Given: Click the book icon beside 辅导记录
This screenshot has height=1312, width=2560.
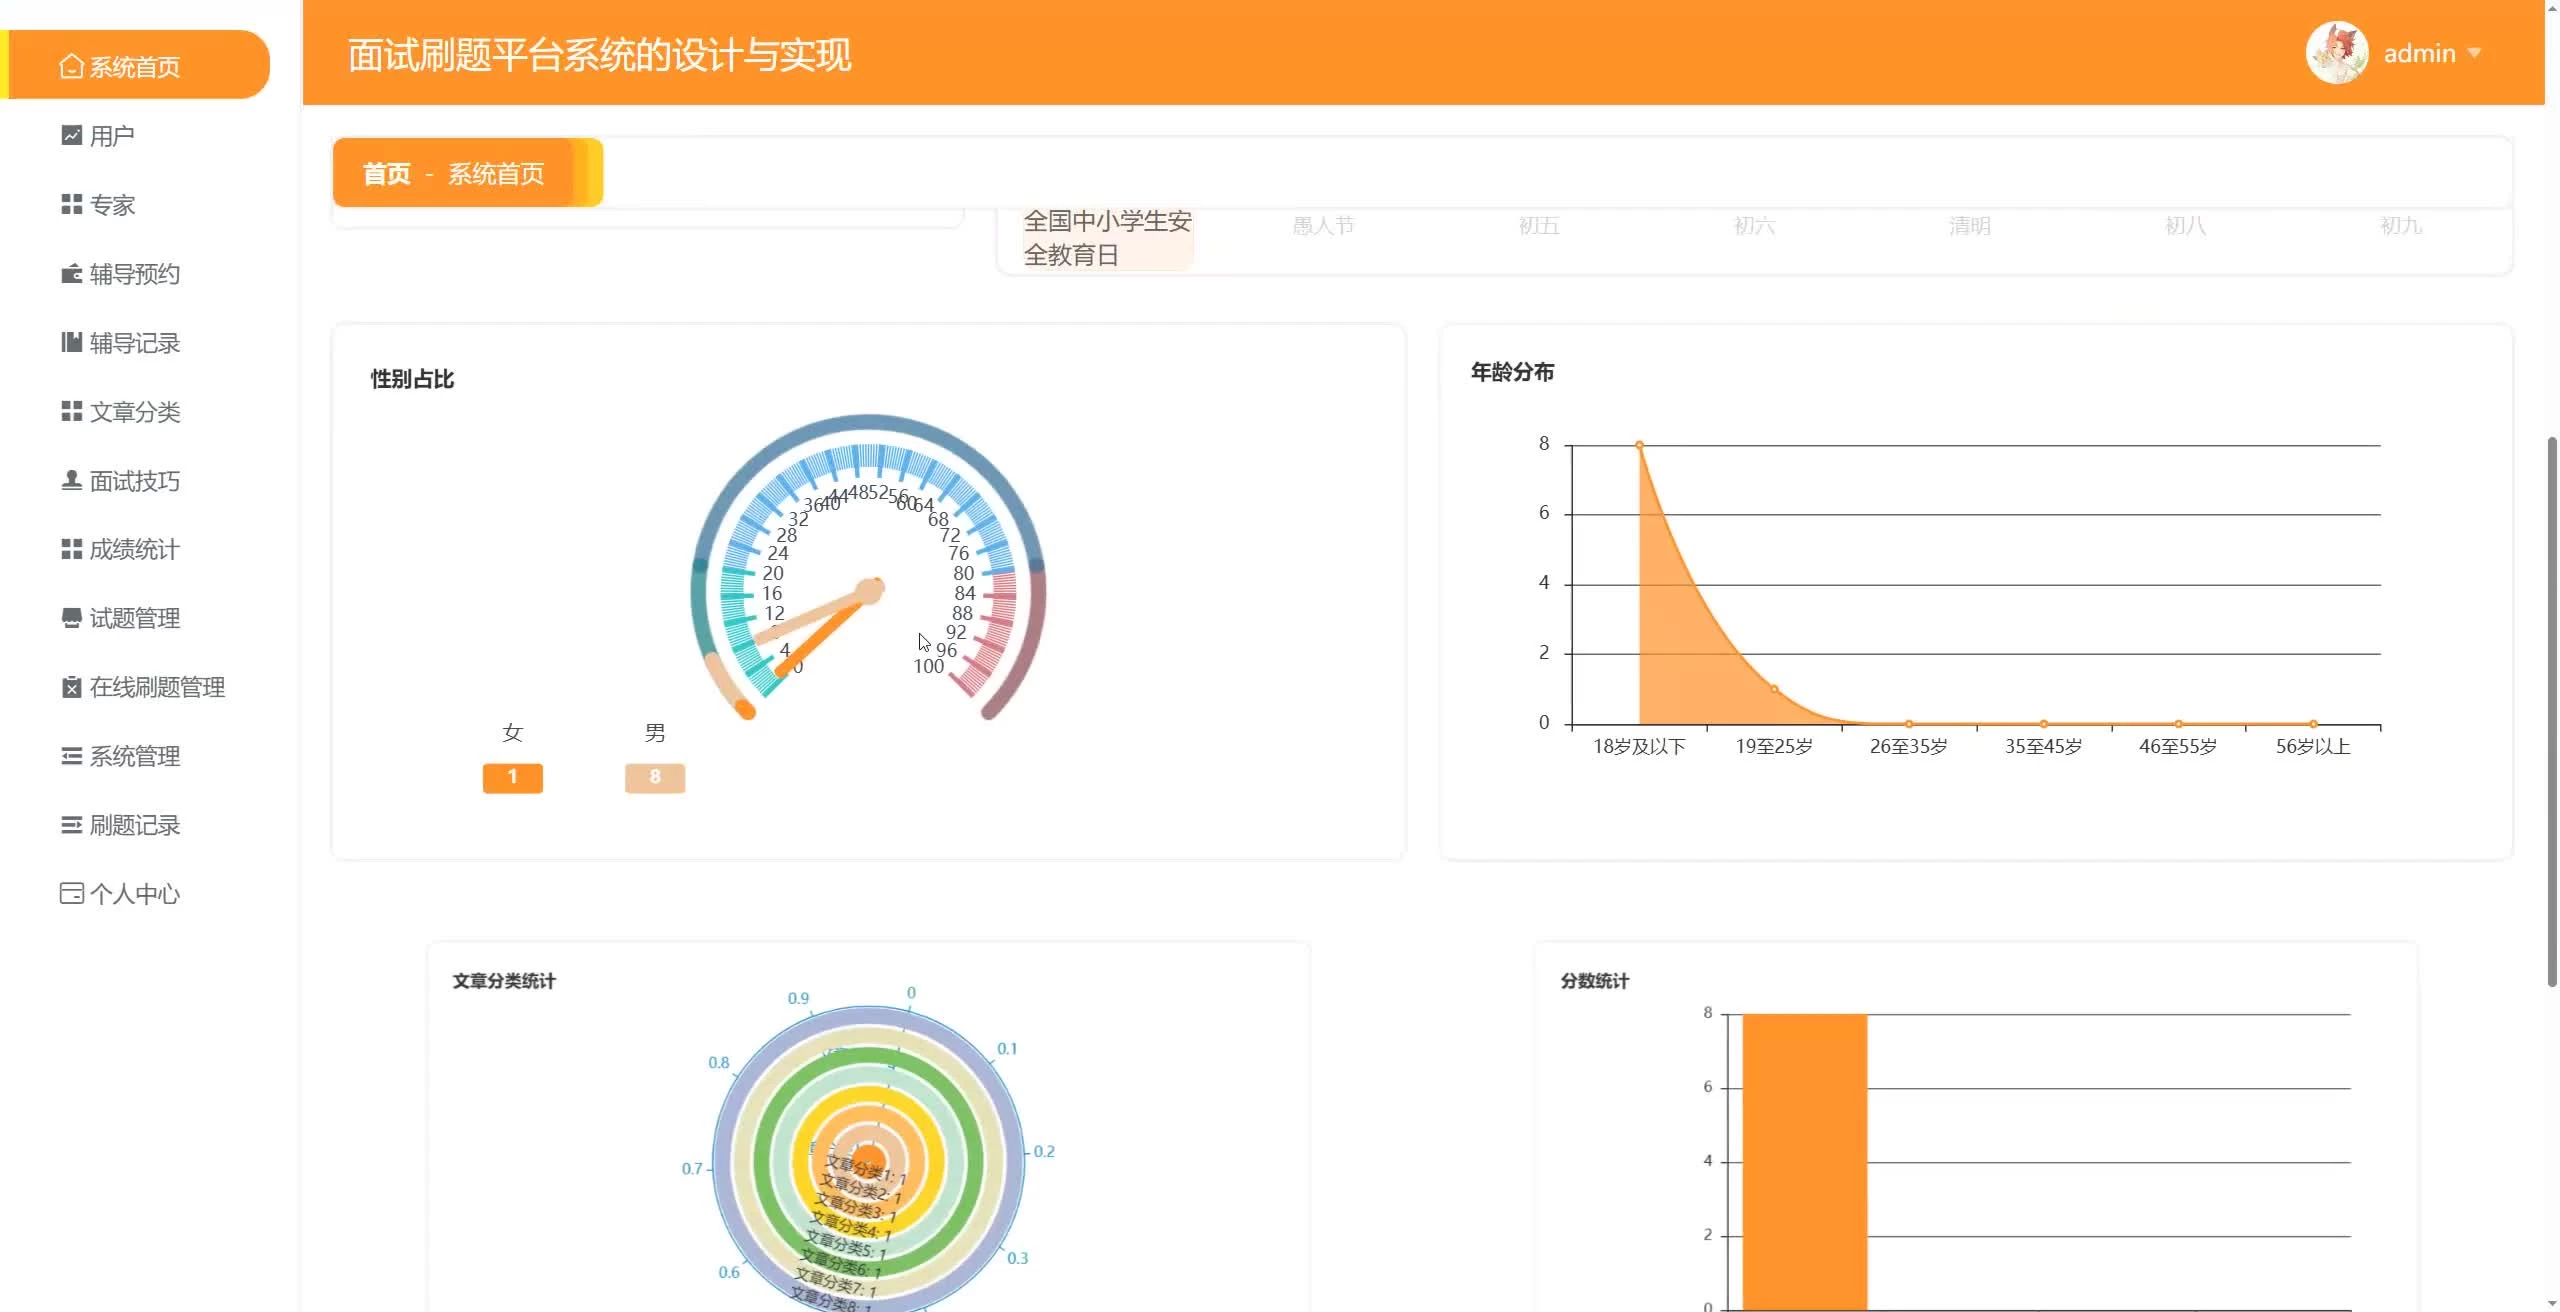Looking at the screenshot, I should click(x=71, y=342).
